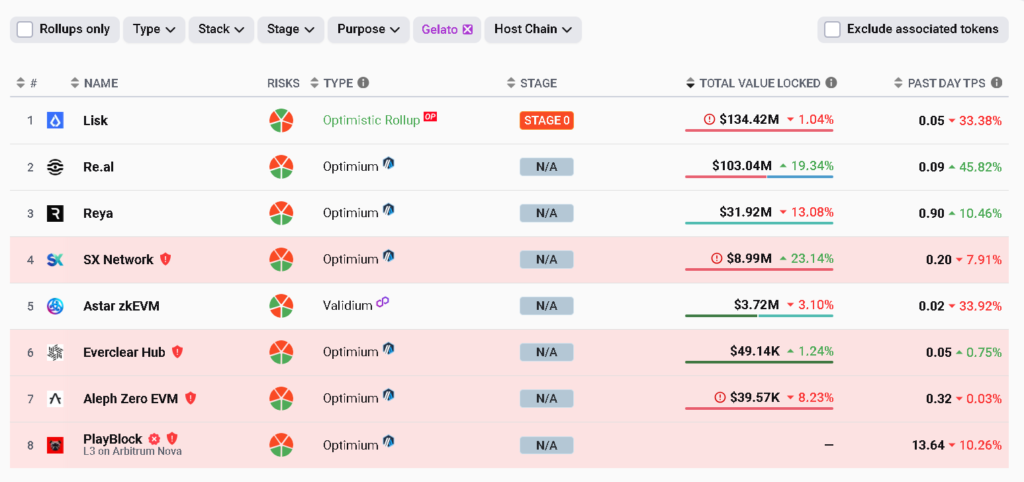Viewport: 1024px width, 482px height.
Task: Open the Reya project link
Action: (x=97, y=213)
